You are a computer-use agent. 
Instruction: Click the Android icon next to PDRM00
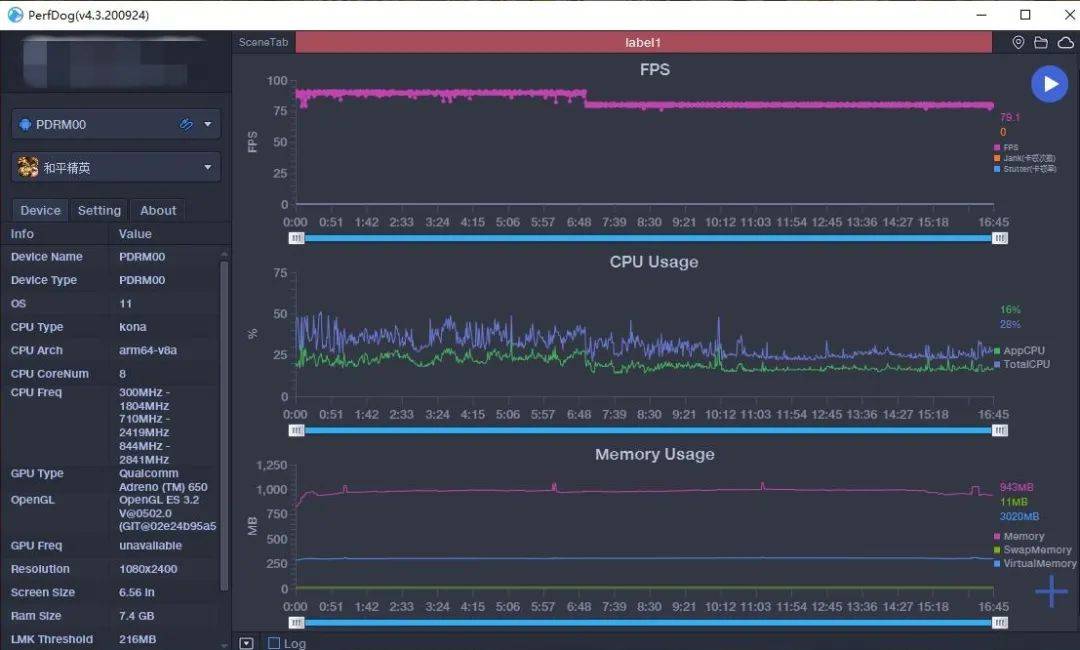click(25, 125)
